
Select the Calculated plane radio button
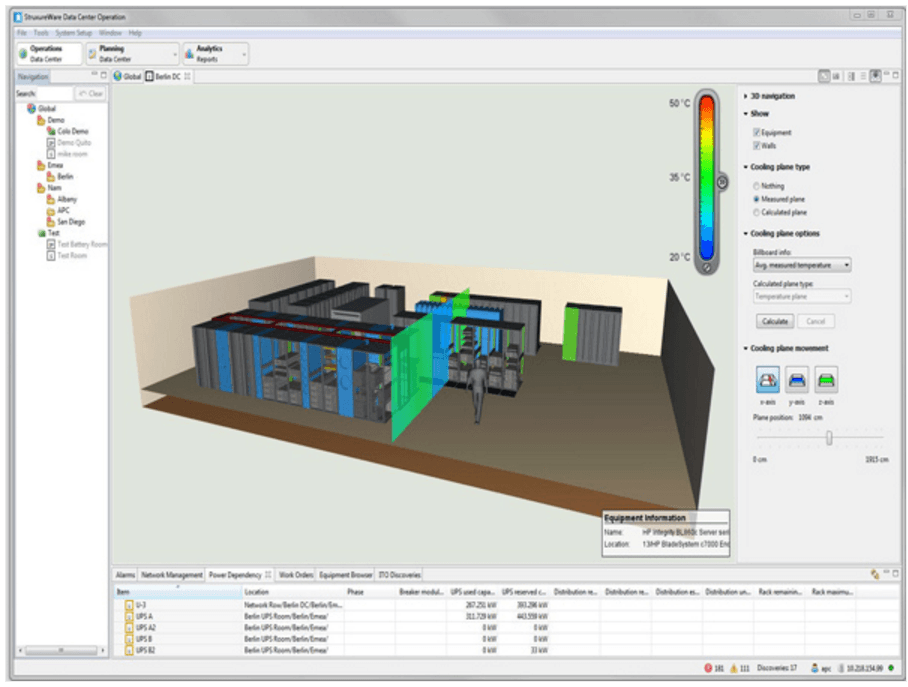click(x=756, y=213)
